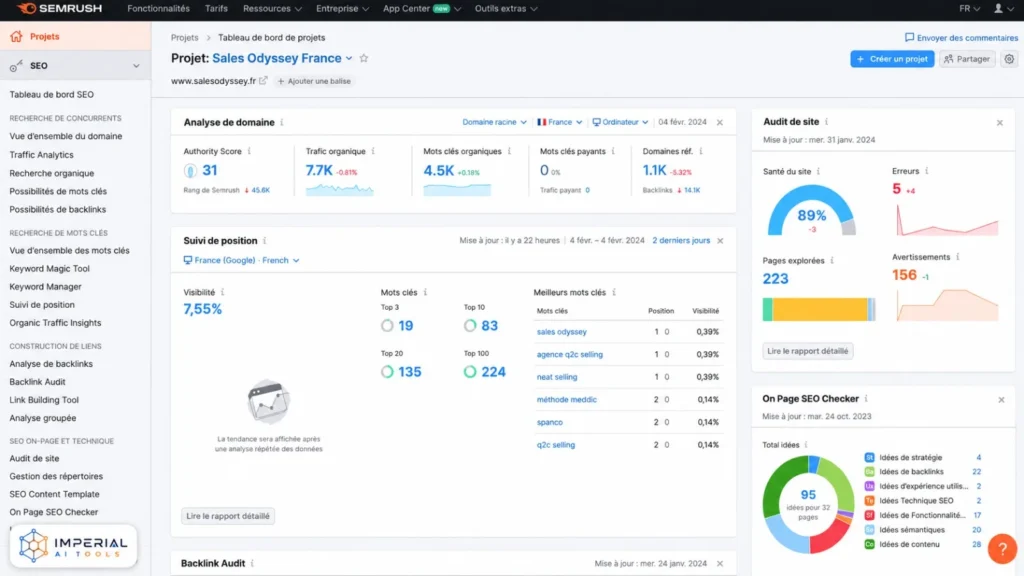The width and height of the screenshot is (1024, 576).
Task: Click info icon next to Backlink Audit
Action: pos(252,563)
